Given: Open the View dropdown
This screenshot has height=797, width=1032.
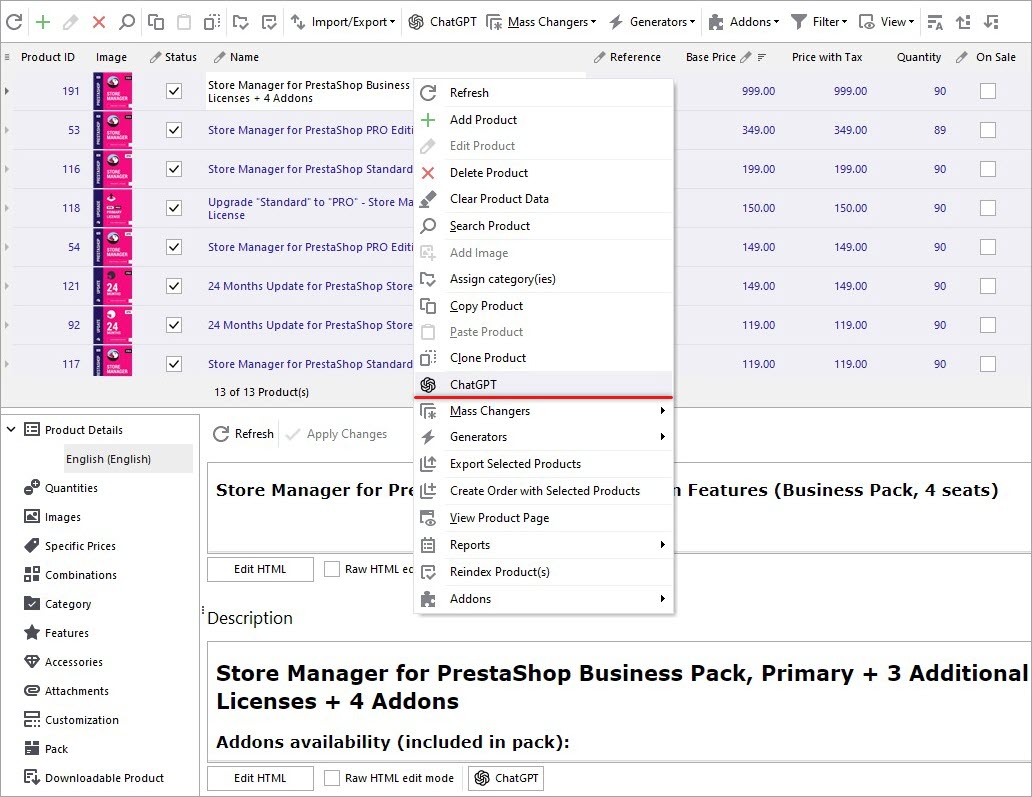Looking at the screenshot, I should [x=887, y=22].
